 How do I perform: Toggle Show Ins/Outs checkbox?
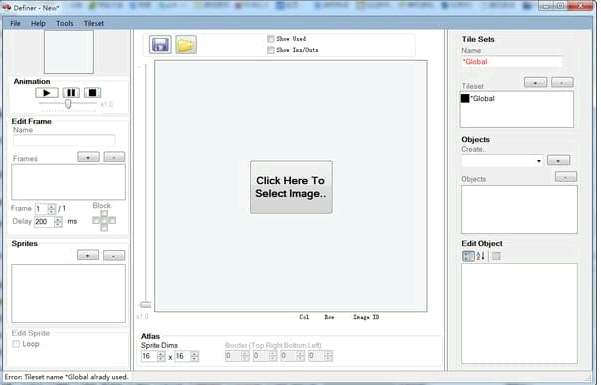pyautogui.click(x=271, y=50)
